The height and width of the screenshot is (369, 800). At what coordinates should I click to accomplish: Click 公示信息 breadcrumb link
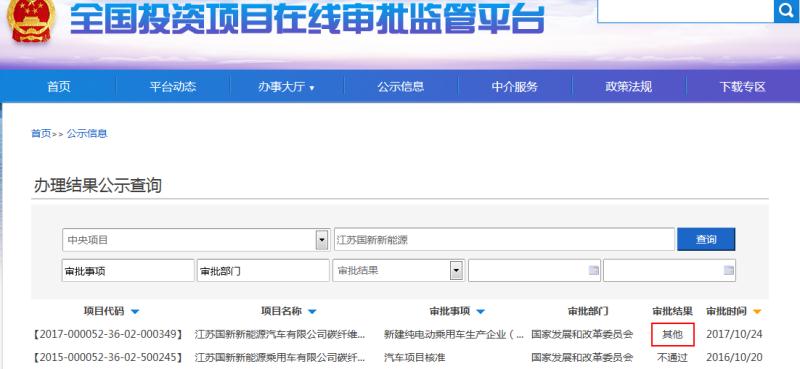(87, 134)
